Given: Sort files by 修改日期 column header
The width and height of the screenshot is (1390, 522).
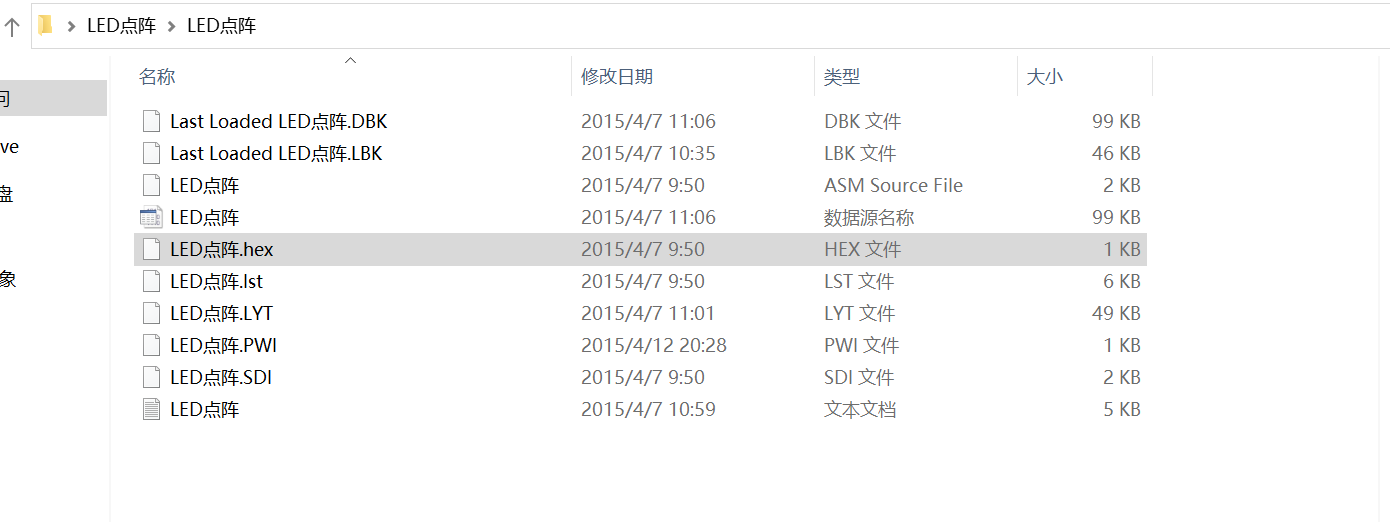Looking at the screenshot, I should tap(617, 77).
